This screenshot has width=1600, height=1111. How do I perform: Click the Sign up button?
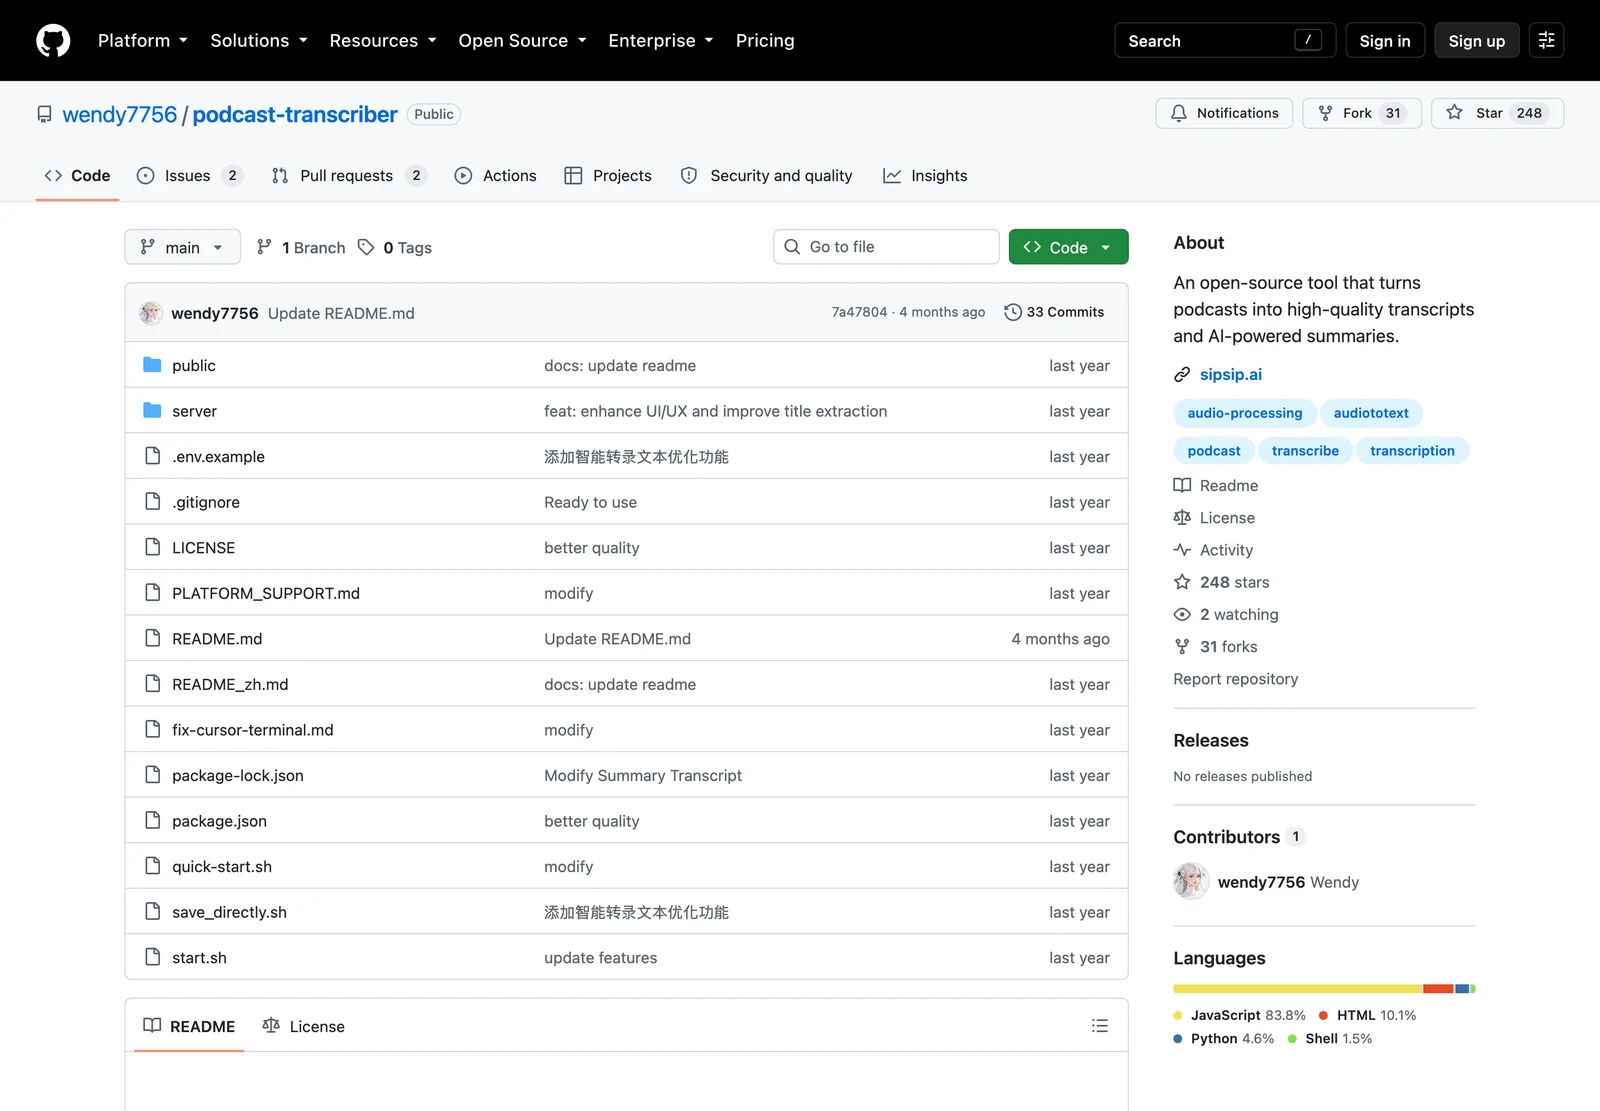click(x=1477, y=40)
